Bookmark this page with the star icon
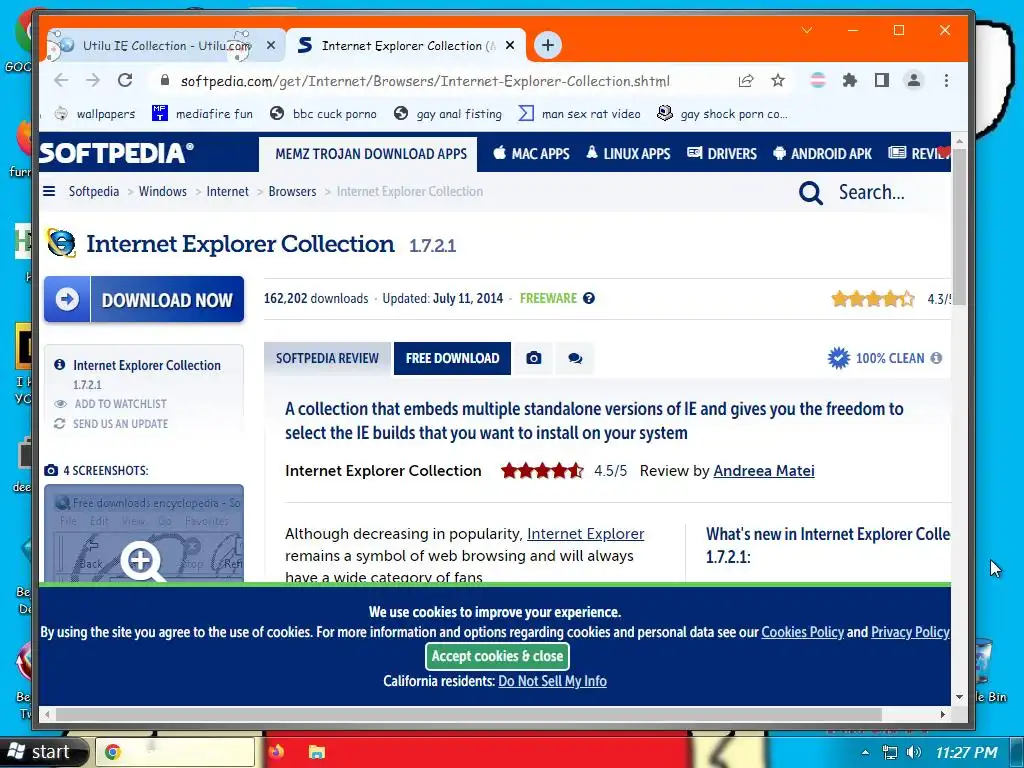This screenshot has width=1024, height=768. coord(777,80)
